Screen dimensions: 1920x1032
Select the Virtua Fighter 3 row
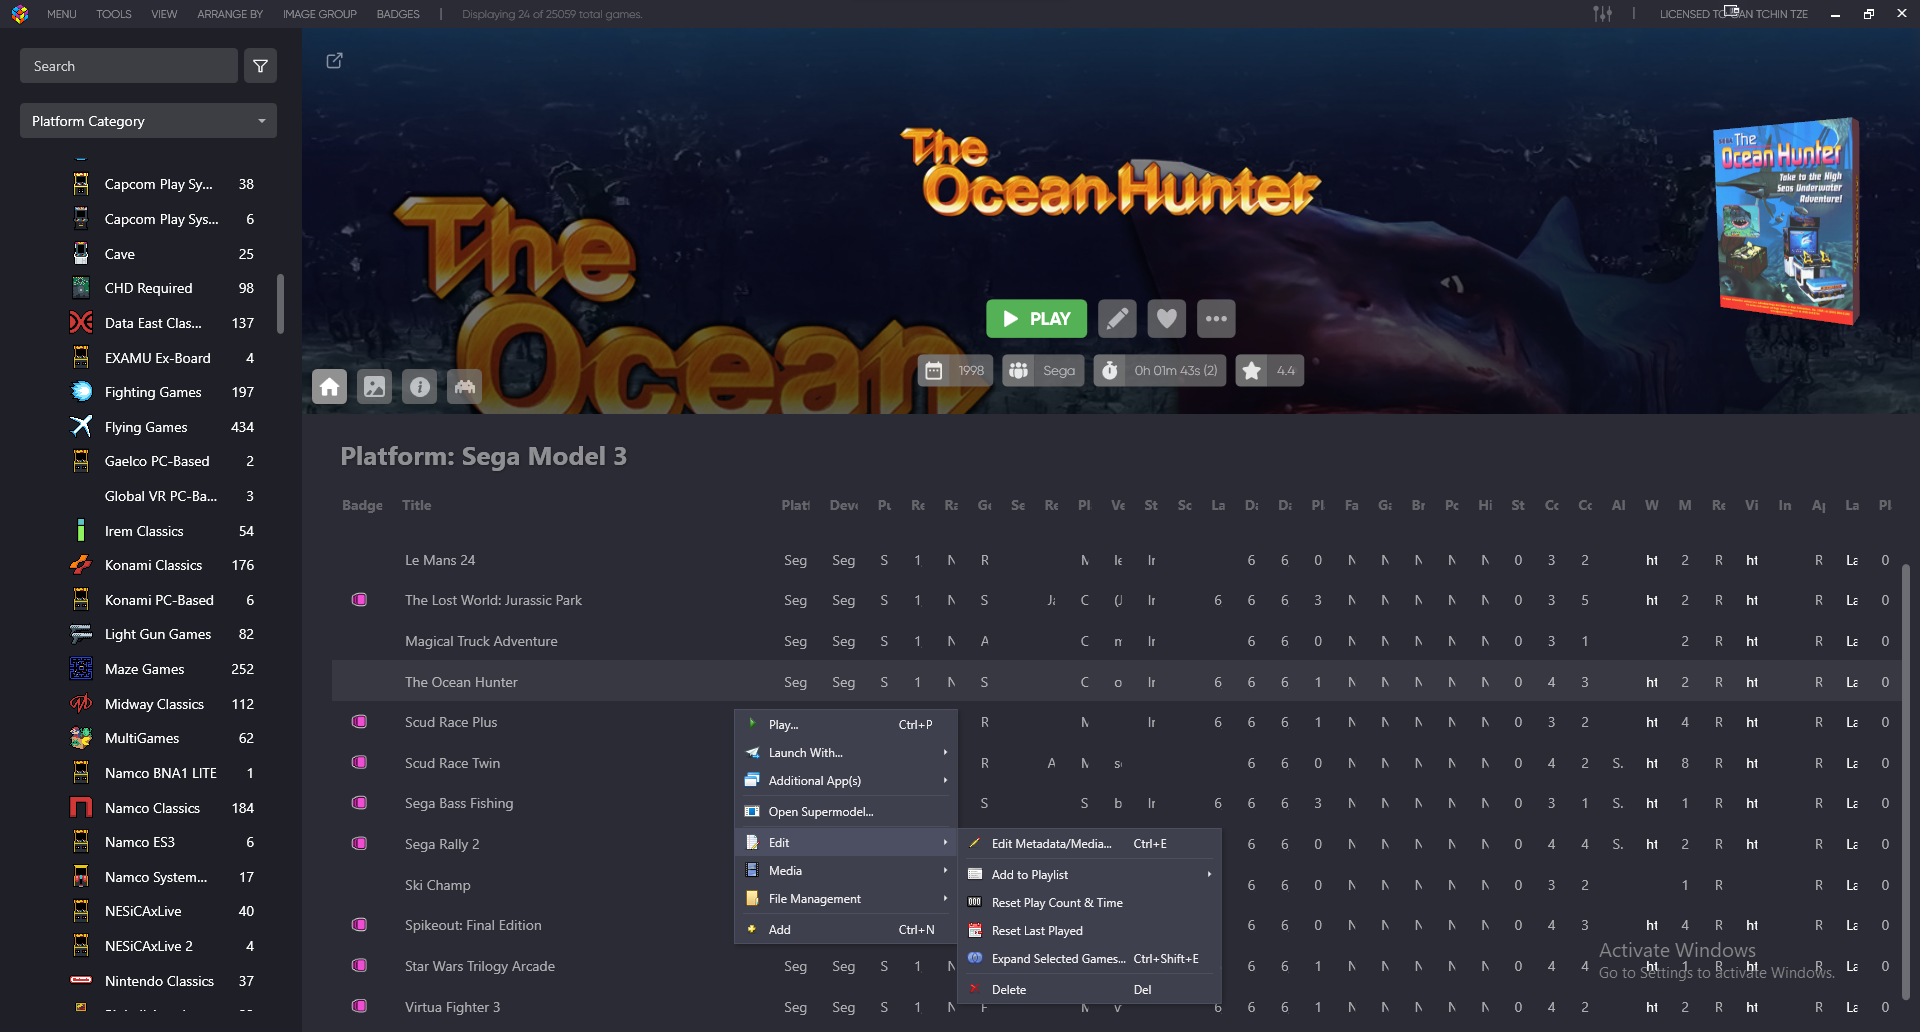point(1115,1008)
